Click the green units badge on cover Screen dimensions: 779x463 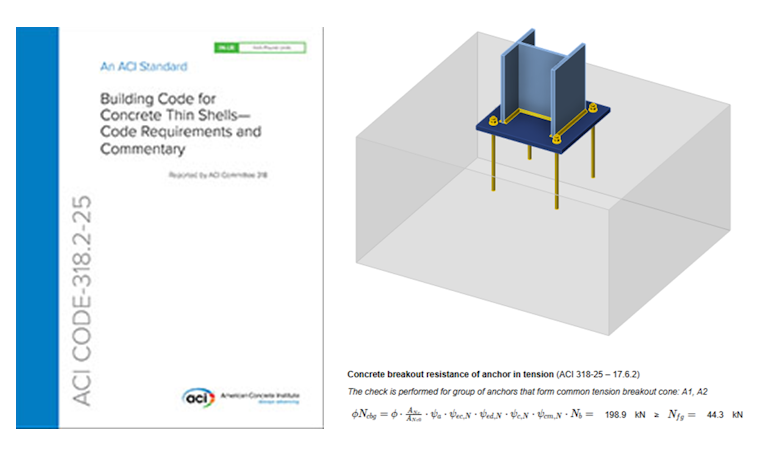pyautogui.click(x=260, y=48)
